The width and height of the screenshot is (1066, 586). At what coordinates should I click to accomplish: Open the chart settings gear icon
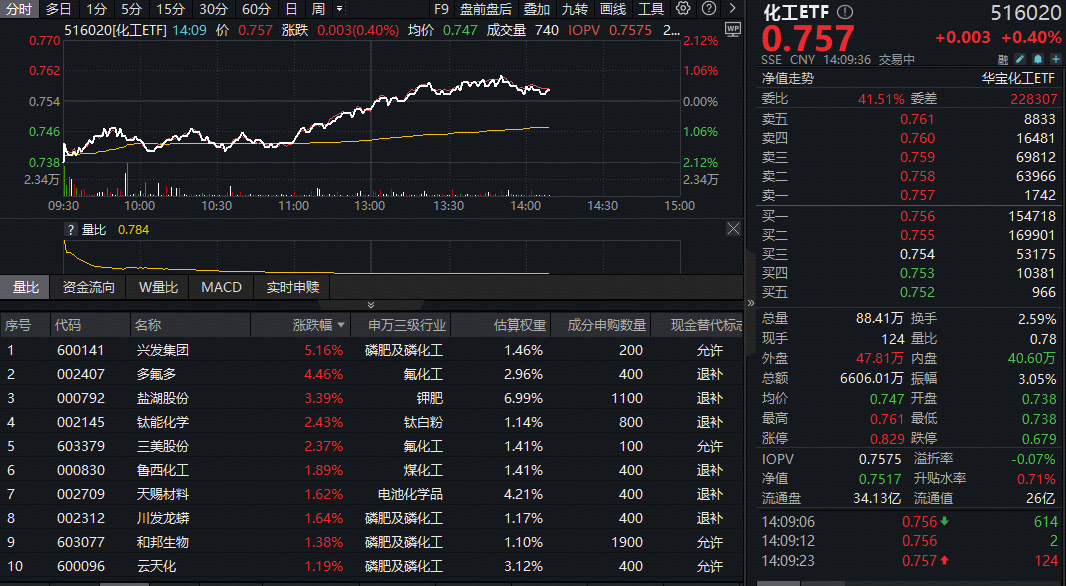683,9
